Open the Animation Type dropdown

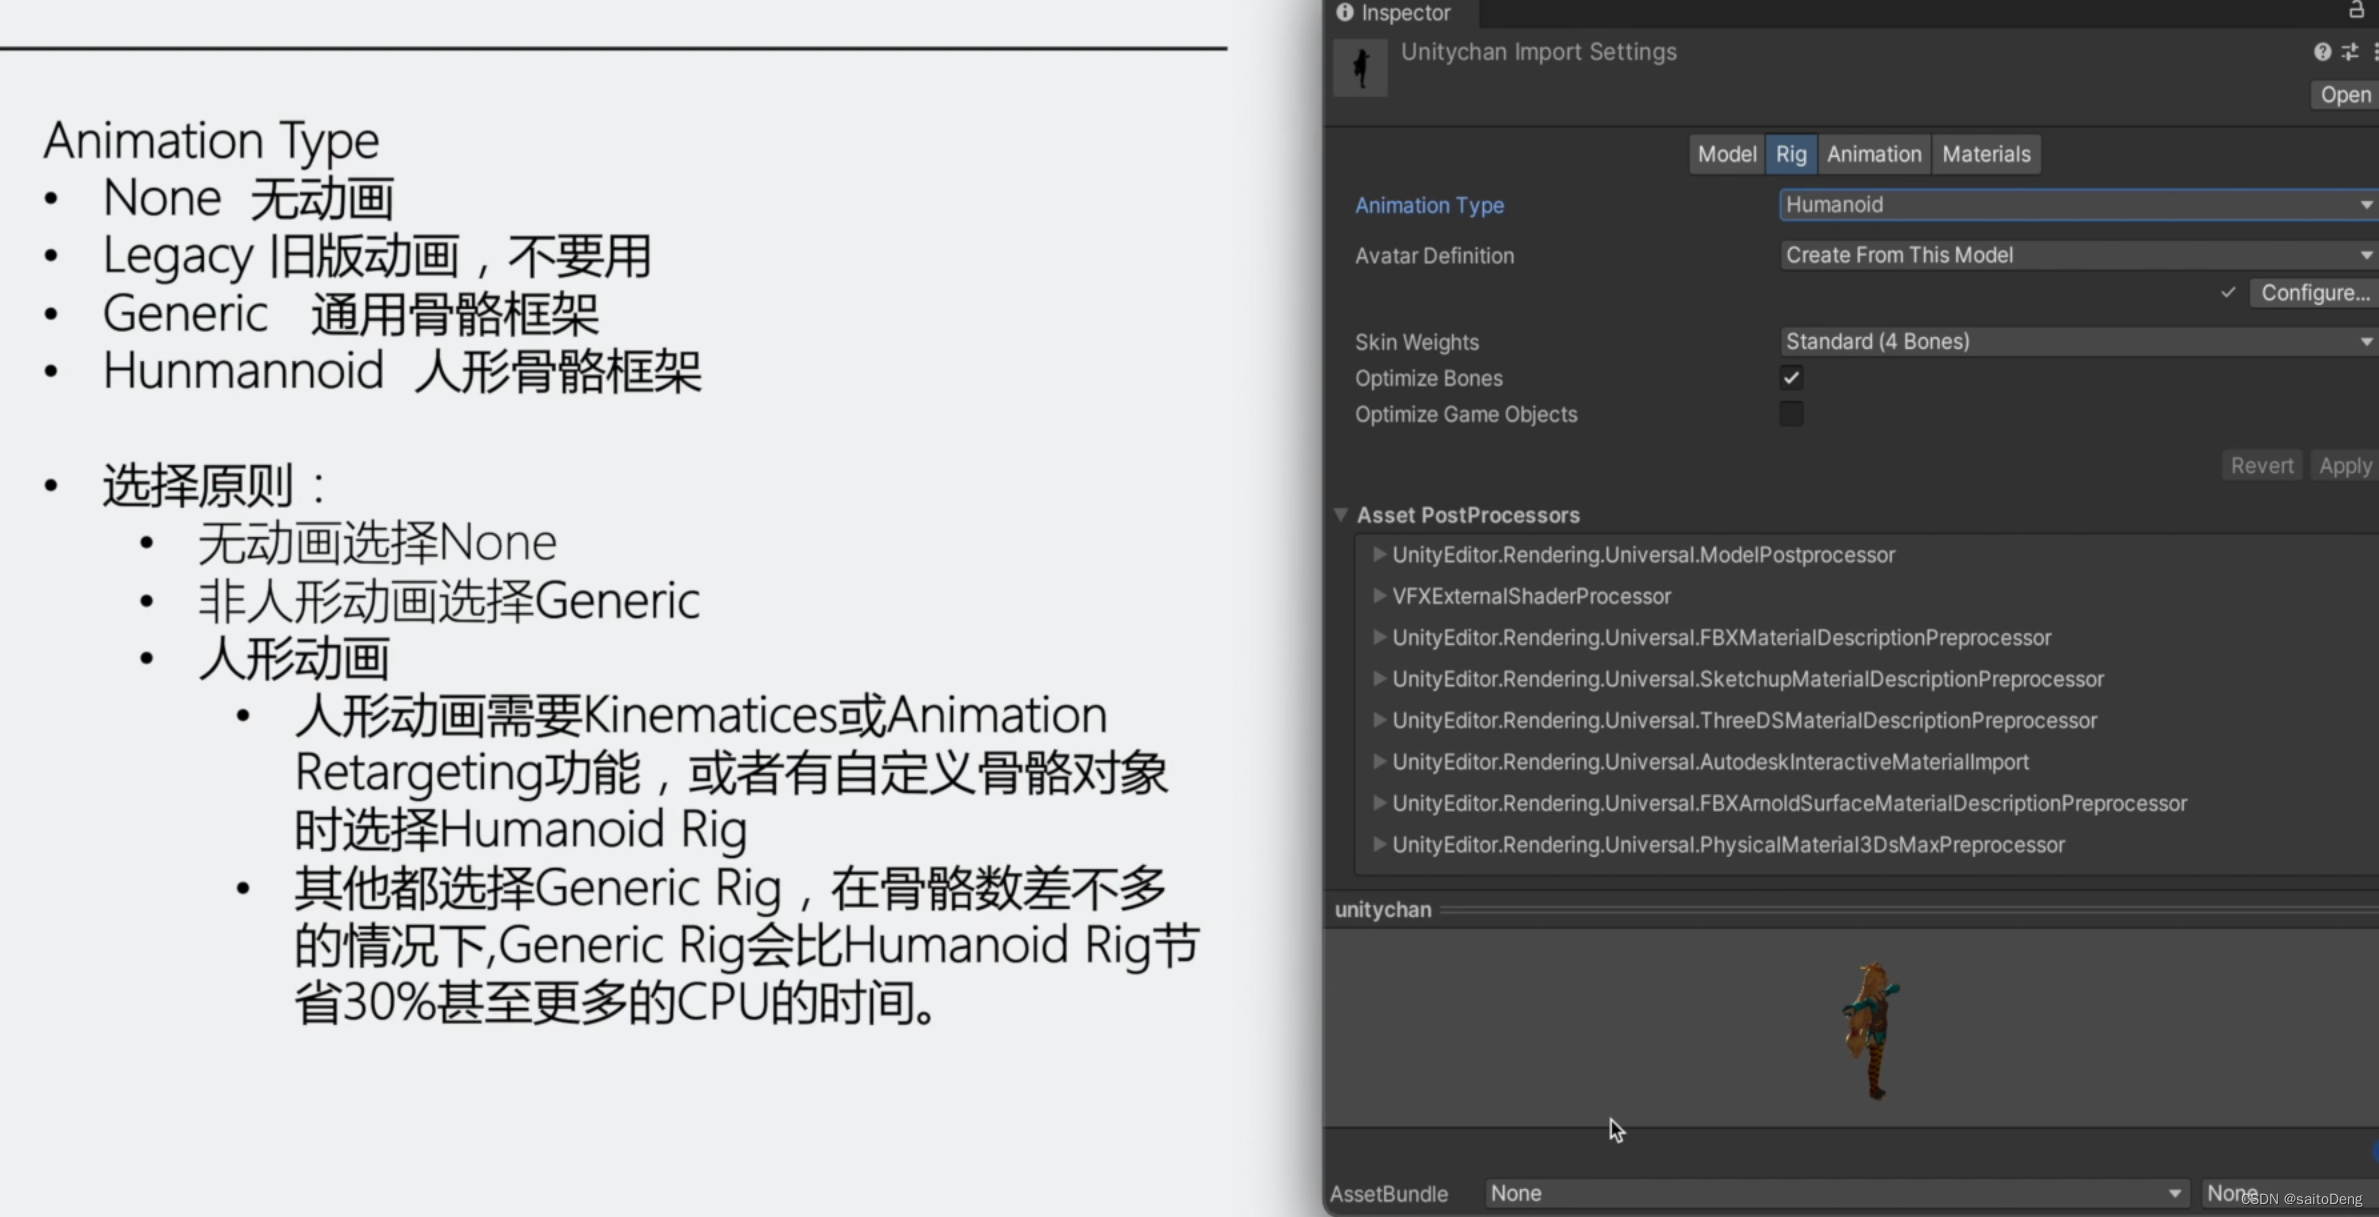[x=2076, y=205]
